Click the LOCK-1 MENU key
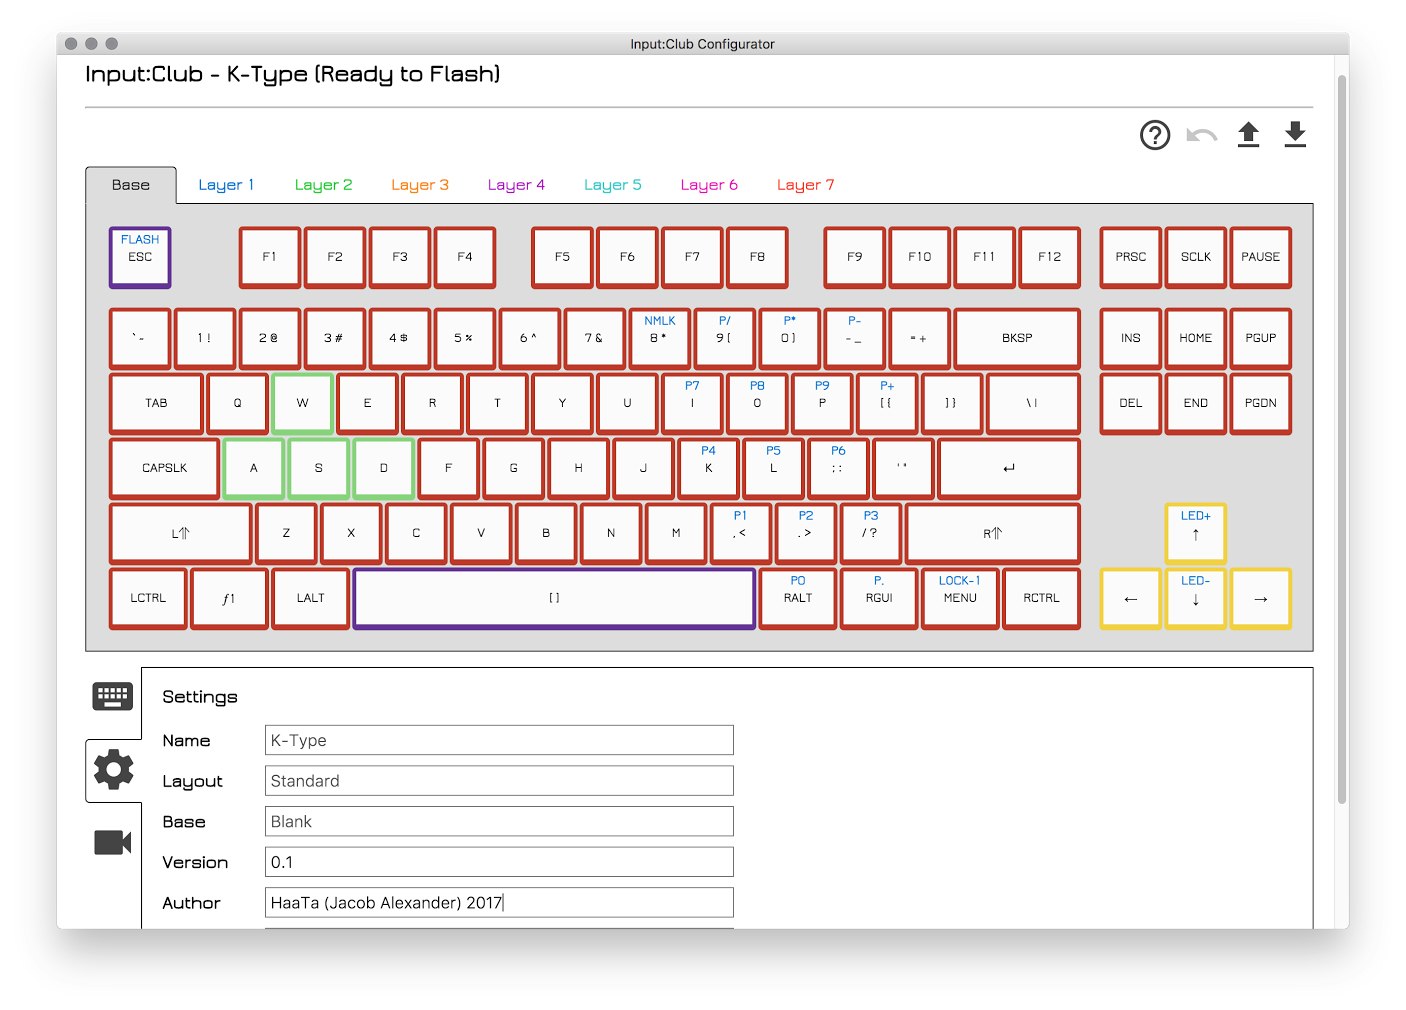This screenshot has height=1010, width=1406. pyautogui.click(x=960, y=598)
